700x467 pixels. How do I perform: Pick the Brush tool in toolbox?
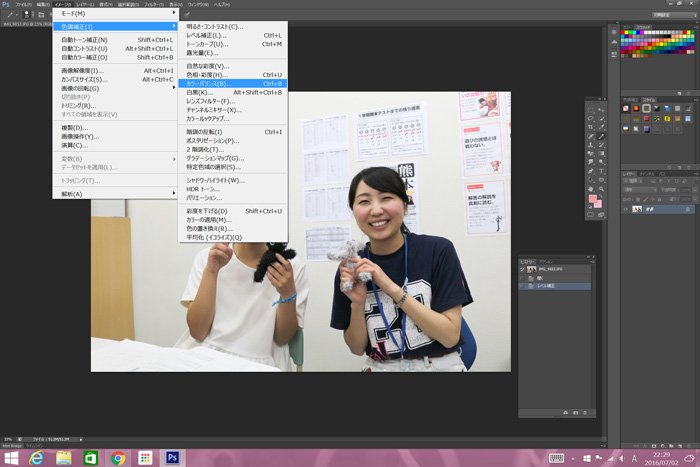[600, 135]
